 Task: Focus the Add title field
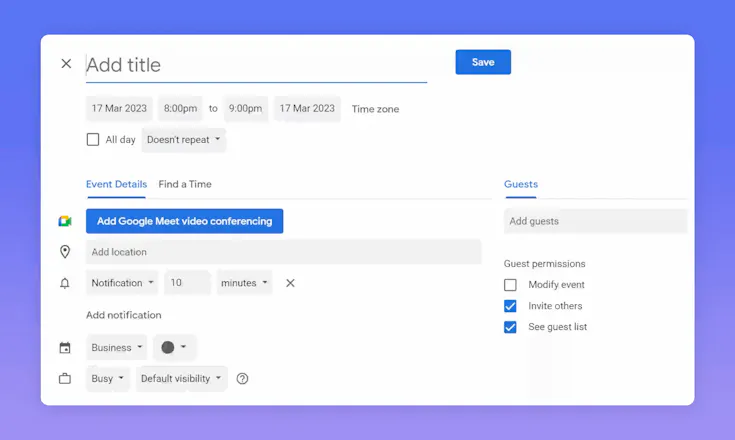256,65
